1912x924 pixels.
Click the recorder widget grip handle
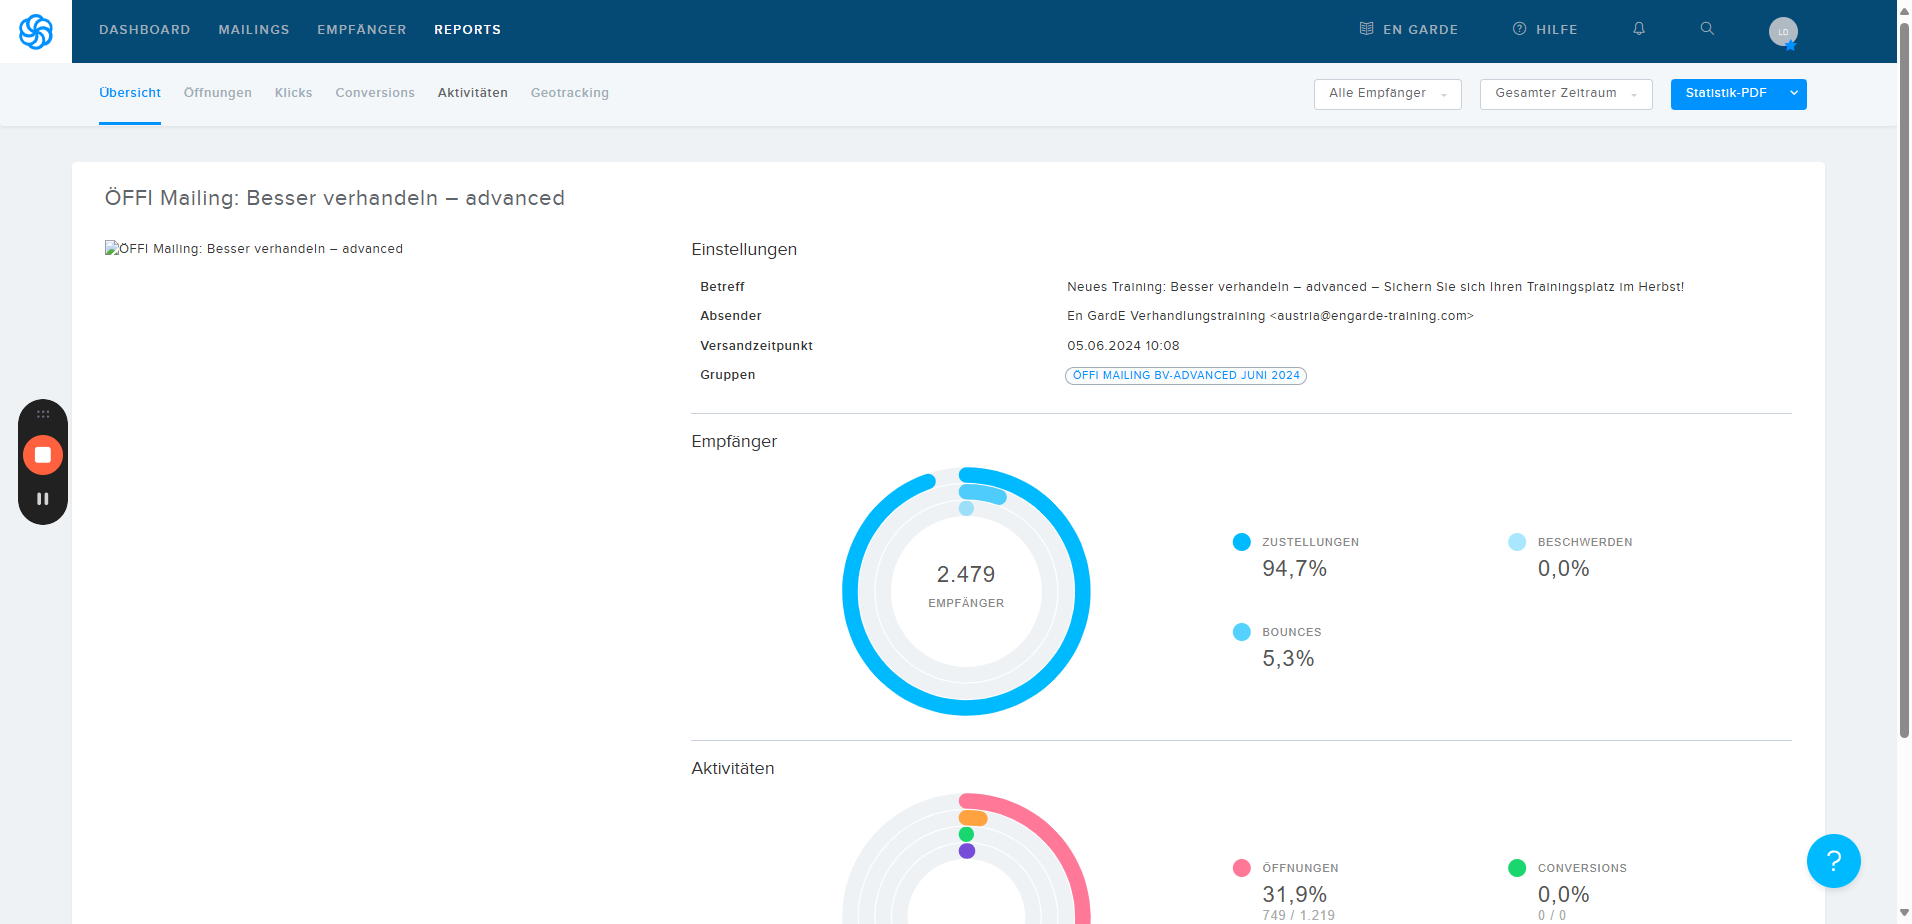tap(43, 414)
